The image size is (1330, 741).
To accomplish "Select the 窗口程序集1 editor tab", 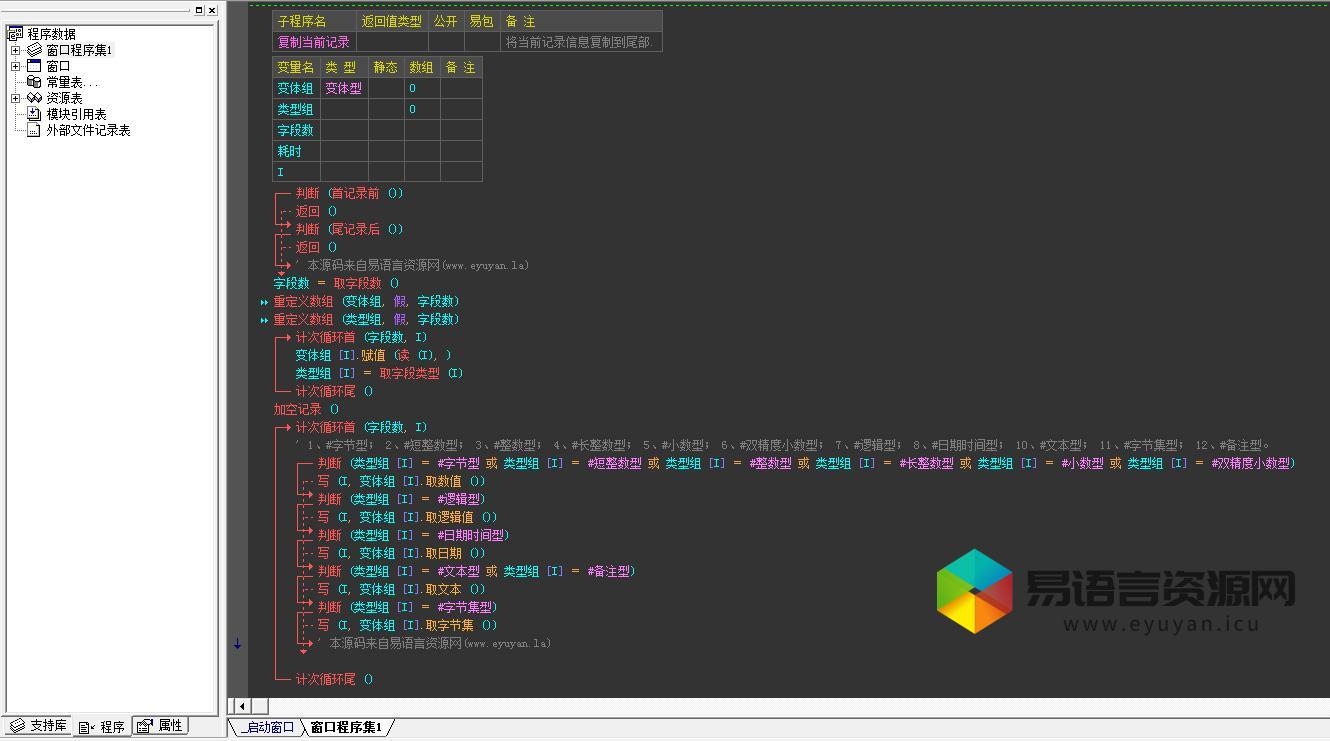I will [346, 727].
